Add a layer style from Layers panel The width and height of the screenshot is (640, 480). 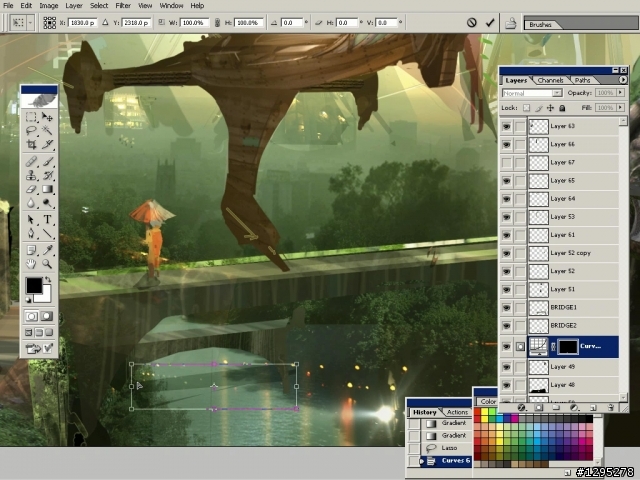tap(521, 407)
